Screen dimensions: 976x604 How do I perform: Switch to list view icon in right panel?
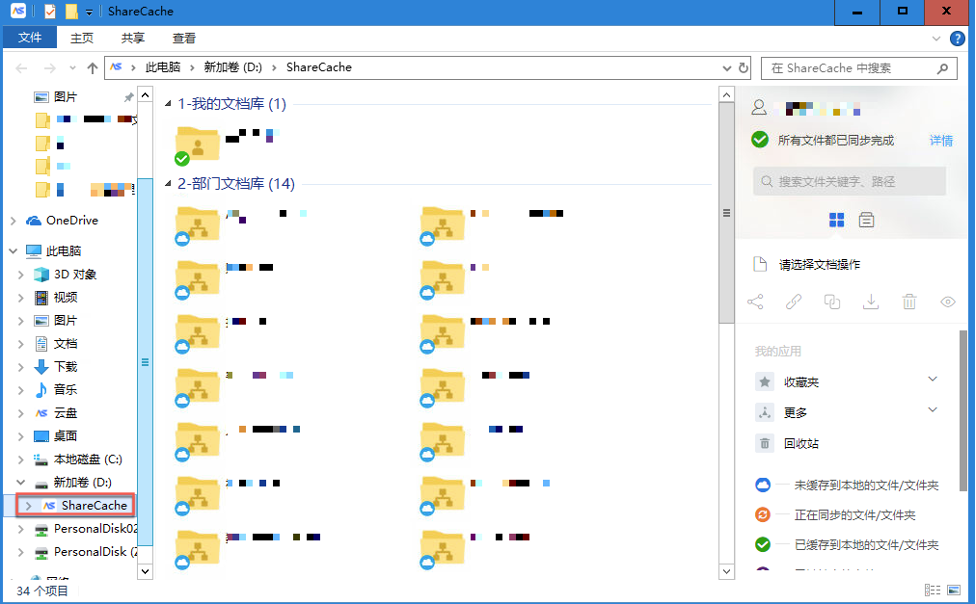pyautogui.click(x=866, y=220)
